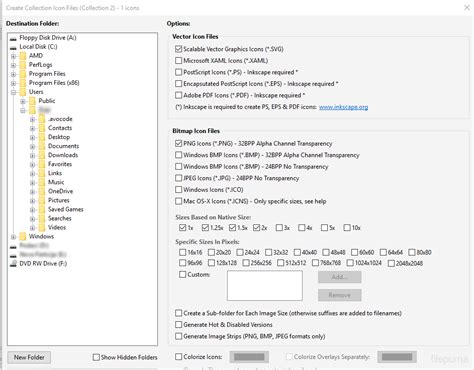
Task: Expand the Contacts folder node
Action: coord(32,128)
